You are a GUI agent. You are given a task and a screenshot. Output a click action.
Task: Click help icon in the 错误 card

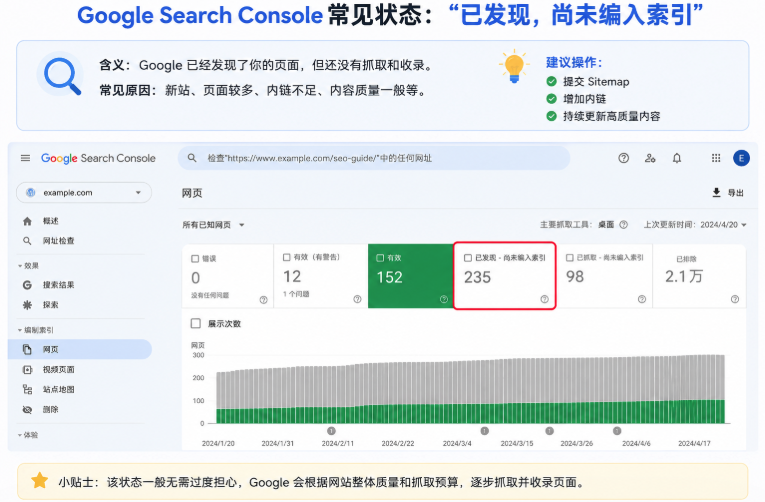coord(263,300)
